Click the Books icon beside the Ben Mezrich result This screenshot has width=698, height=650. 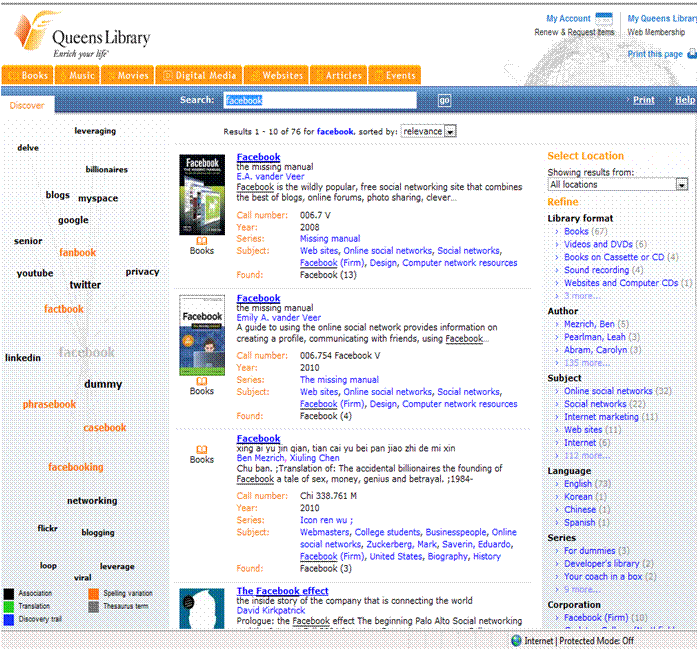[202, 450]
